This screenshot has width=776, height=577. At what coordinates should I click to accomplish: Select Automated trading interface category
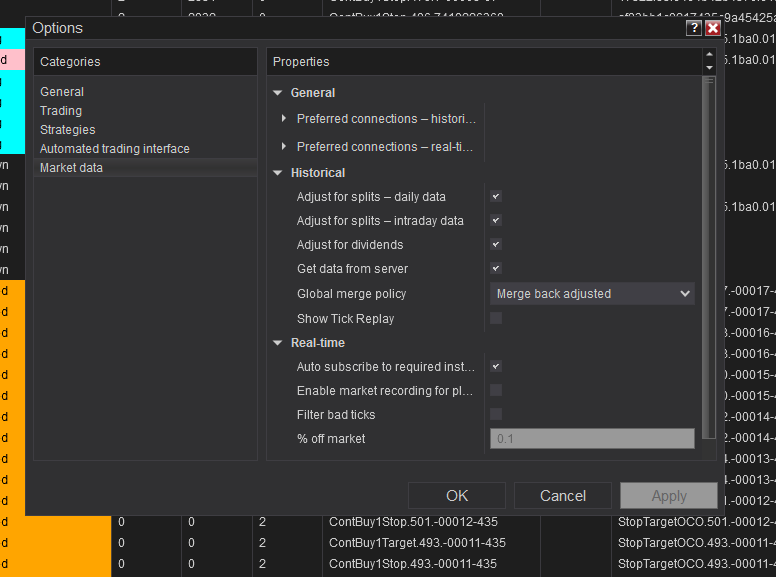coord(114,149)
